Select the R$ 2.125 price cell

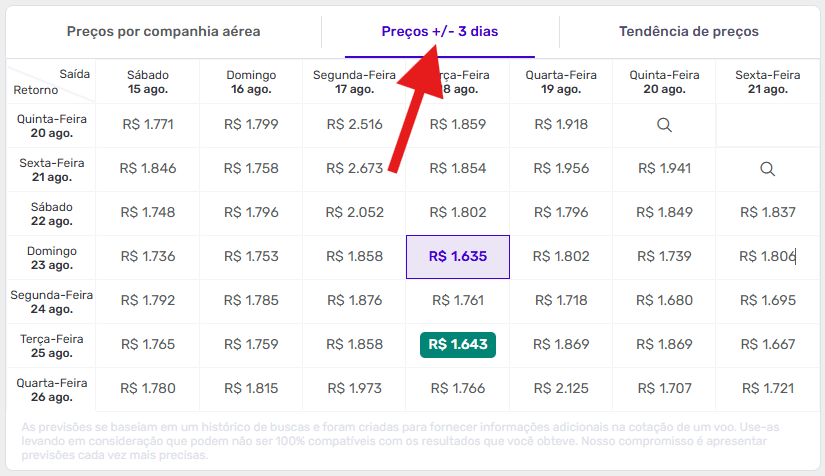[x=561, y=388]
